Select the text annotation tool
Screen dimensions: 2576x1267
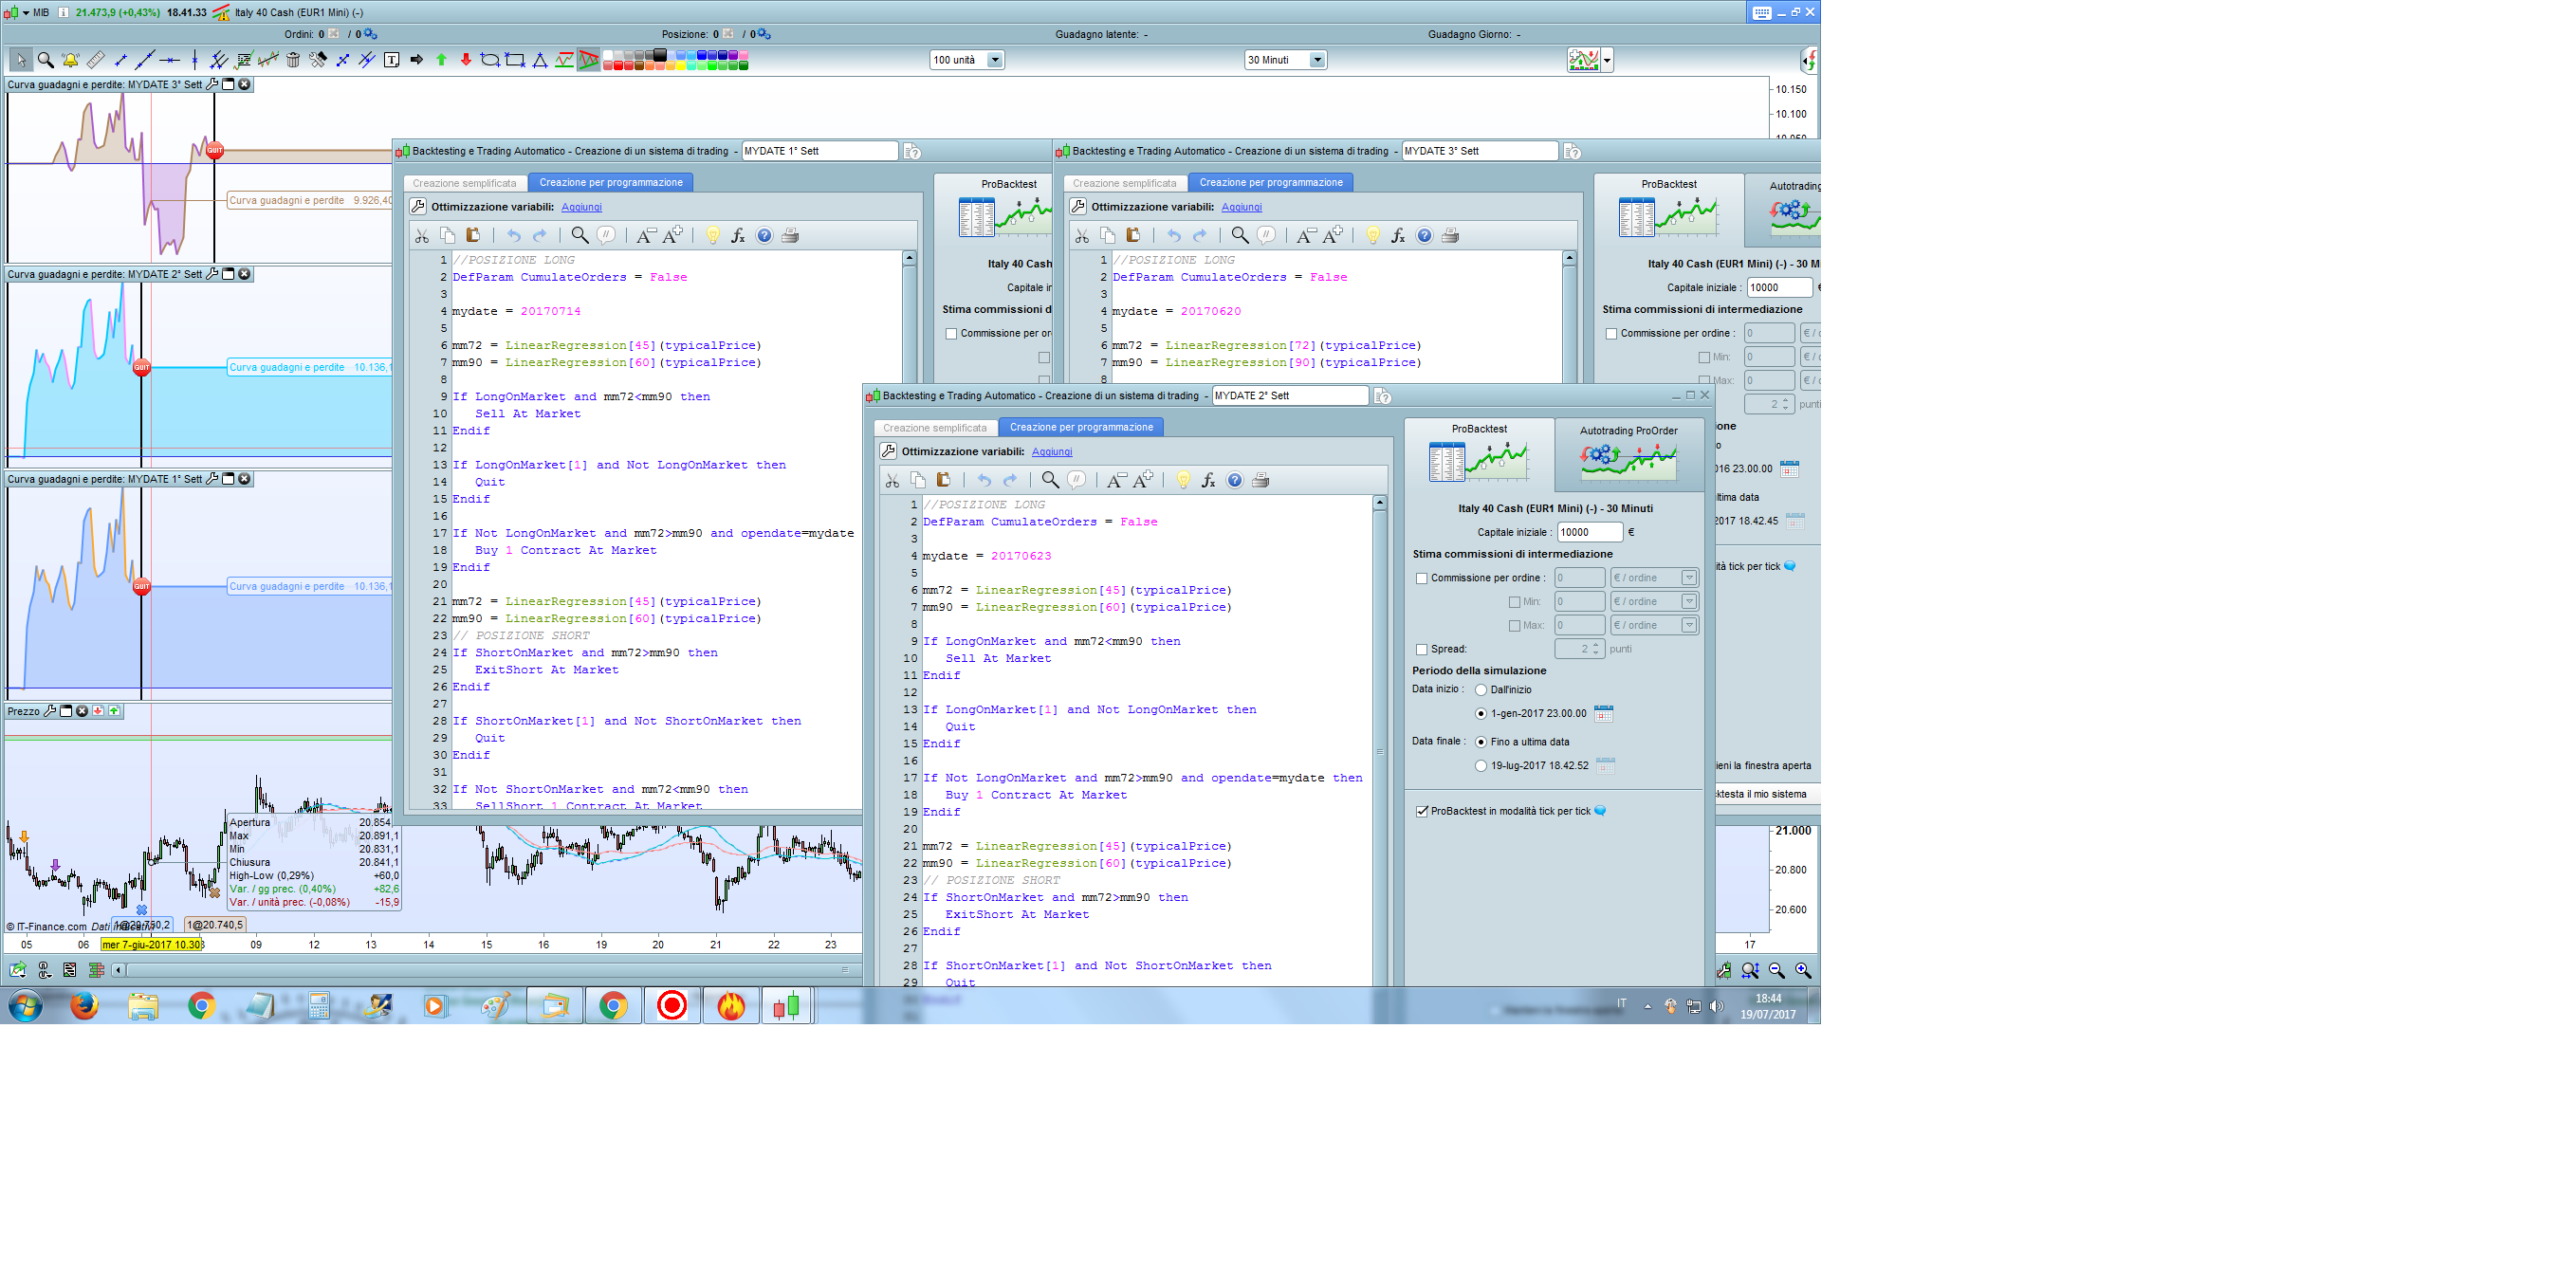pyautogui.click(x=392, y=60)
